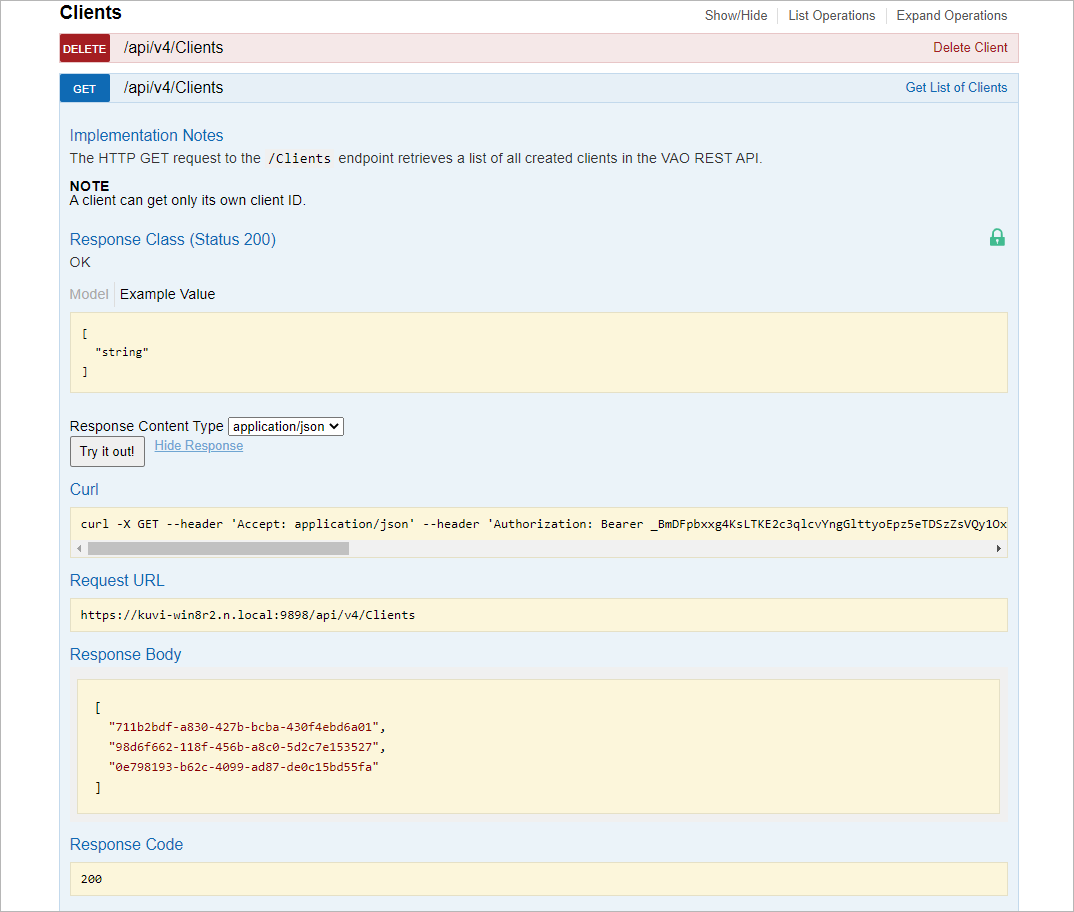The width and height of the screenshot is (1074, 912).
Task: Click the blue GET method badge
Action: click(x=85, y=88)
